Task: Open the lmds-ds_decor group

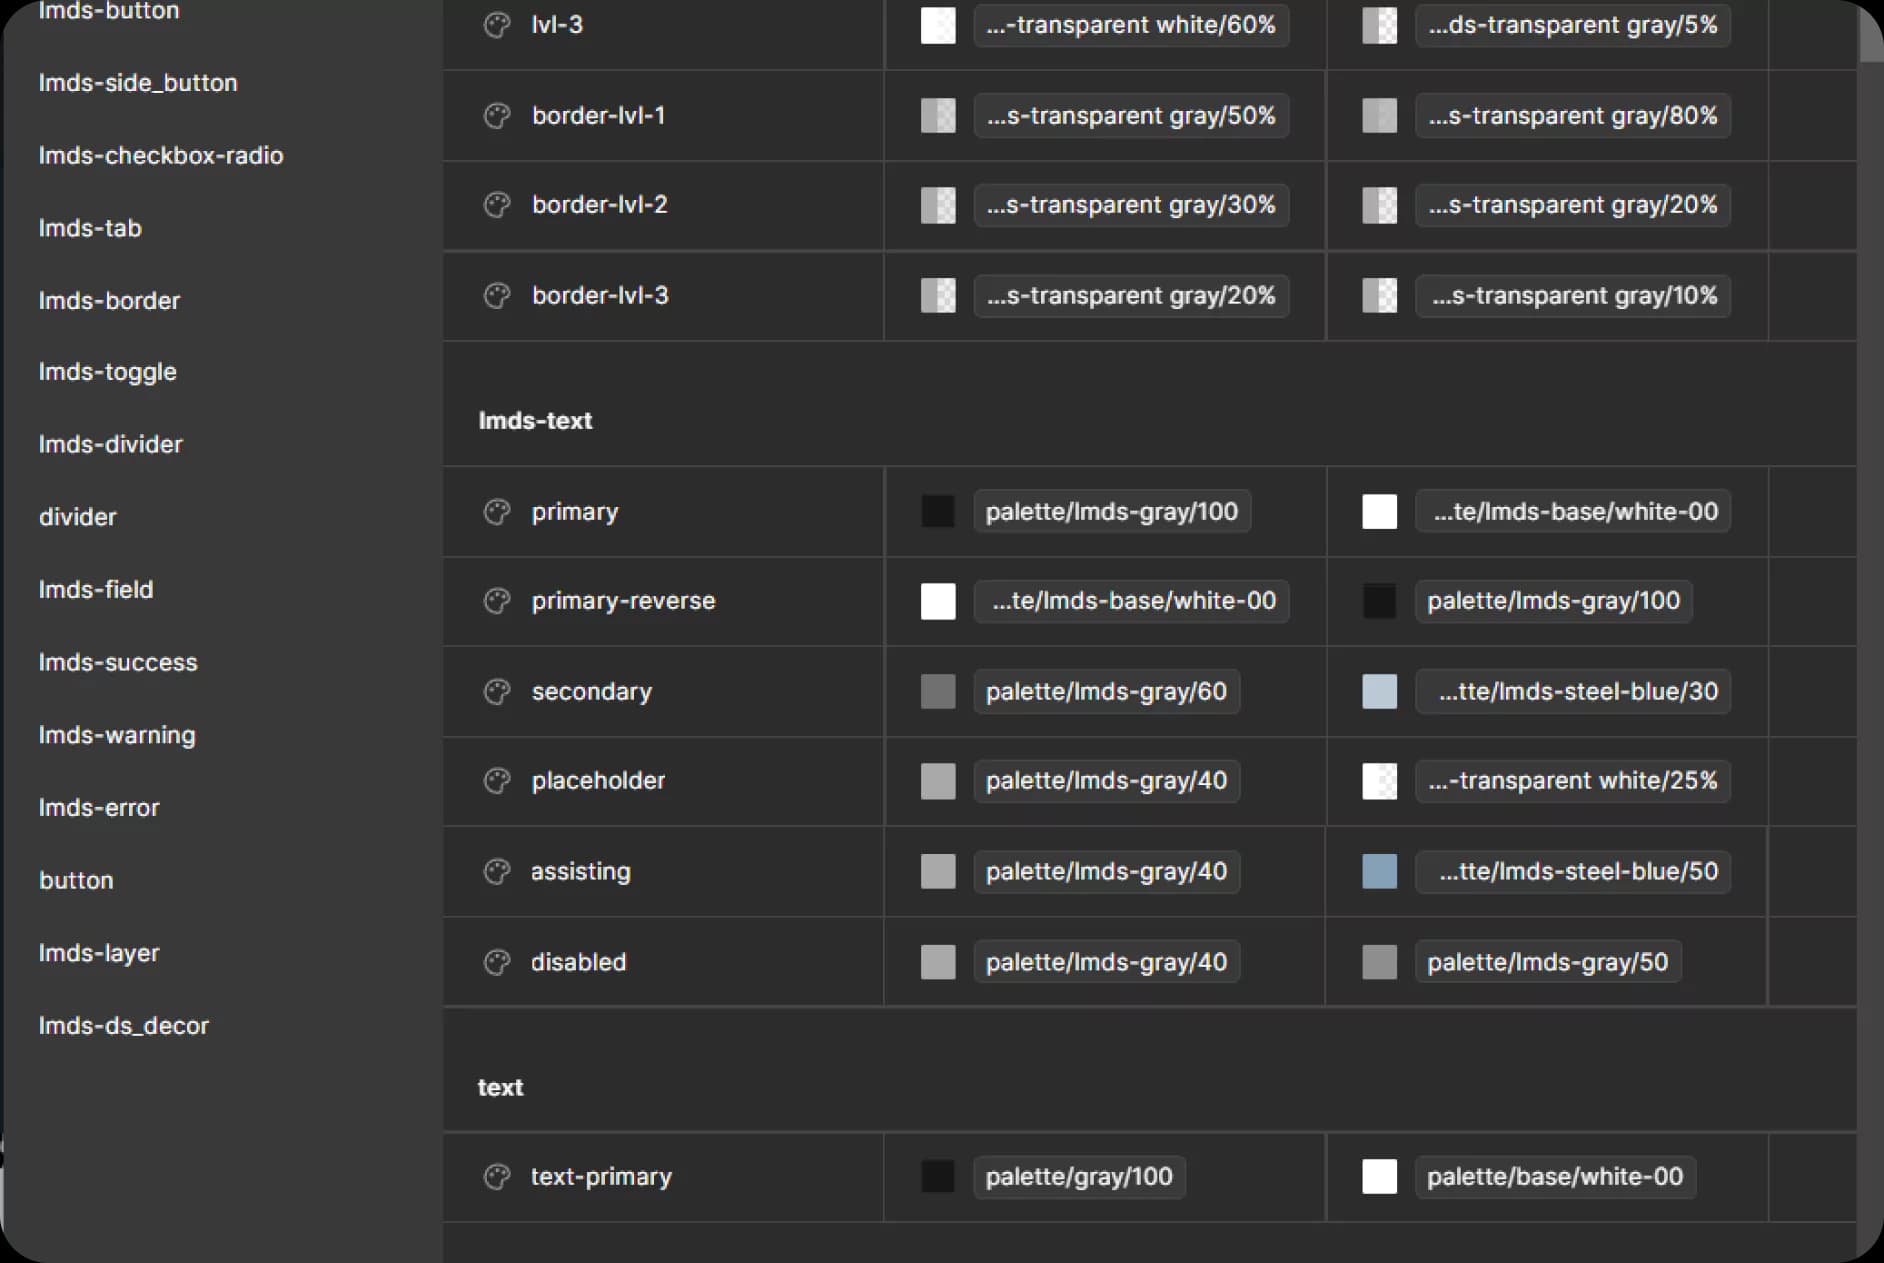Action: tap(124, 1026)
